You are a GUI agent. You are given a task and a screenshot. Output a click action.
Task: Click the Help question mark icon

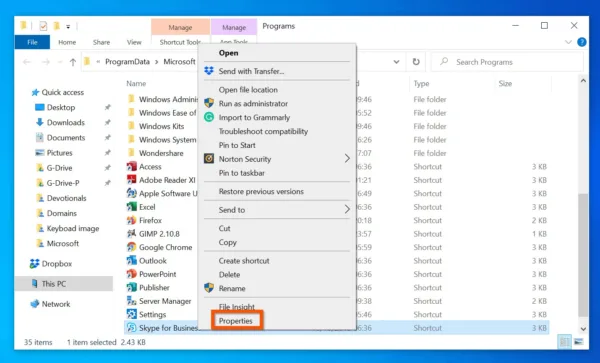pyautogui.click(x=582, y=42)
